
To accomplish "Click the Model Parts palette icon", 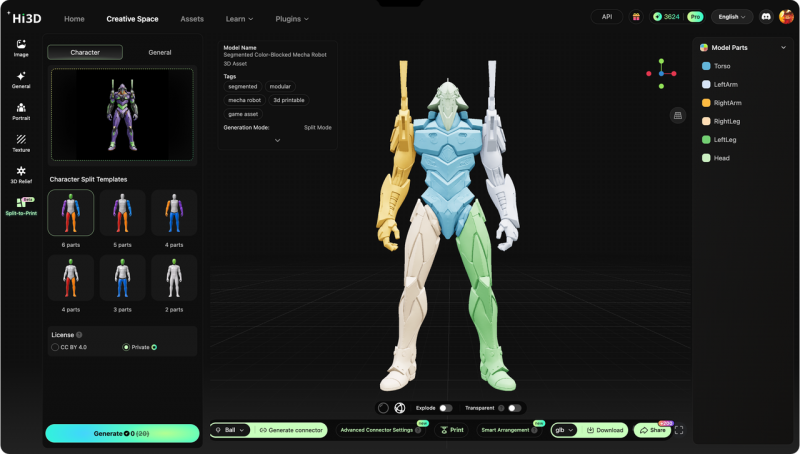I will [x=704, y=47].
